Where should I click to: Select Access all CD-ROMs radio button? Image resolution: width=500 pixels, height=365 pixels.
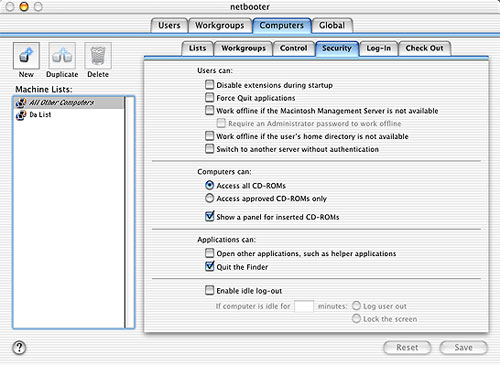(209, 185)
